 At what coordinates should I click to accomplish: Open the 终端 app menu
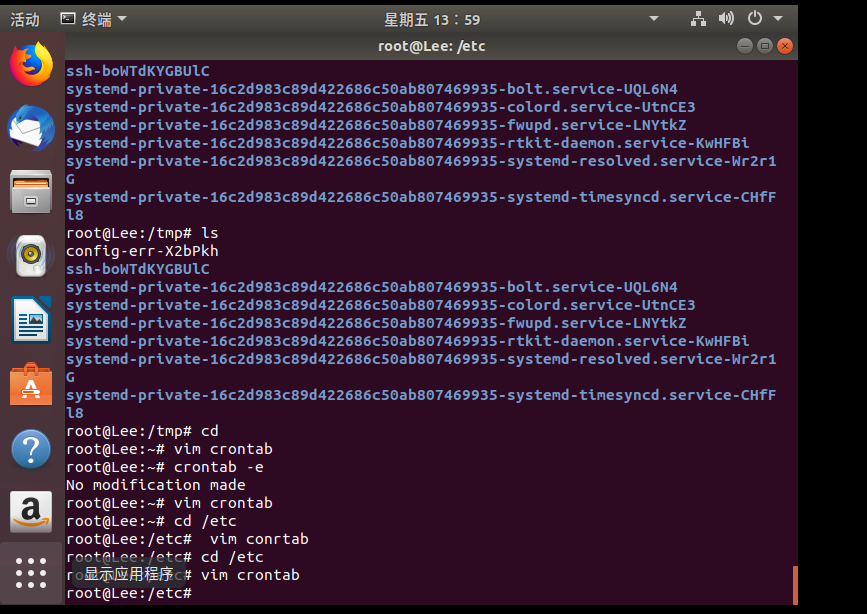point(93,19)
